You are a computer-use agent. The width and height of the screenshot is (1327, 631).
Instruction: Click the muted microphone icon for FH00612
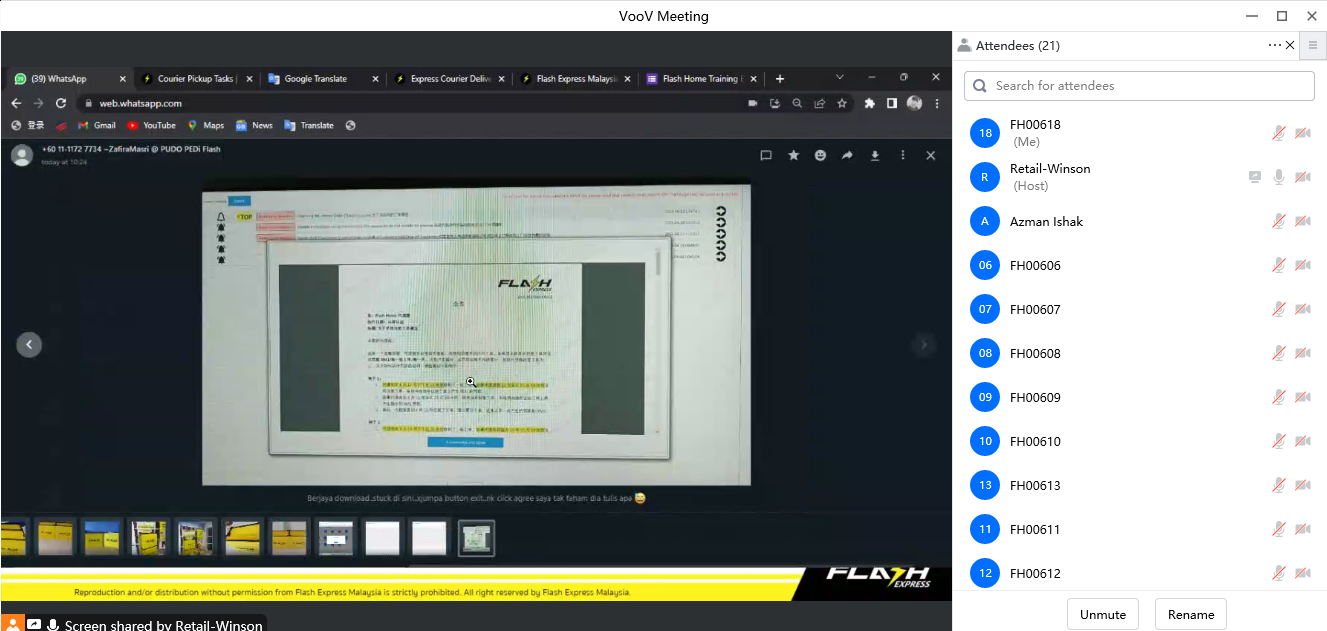[x=1279, y=573]
